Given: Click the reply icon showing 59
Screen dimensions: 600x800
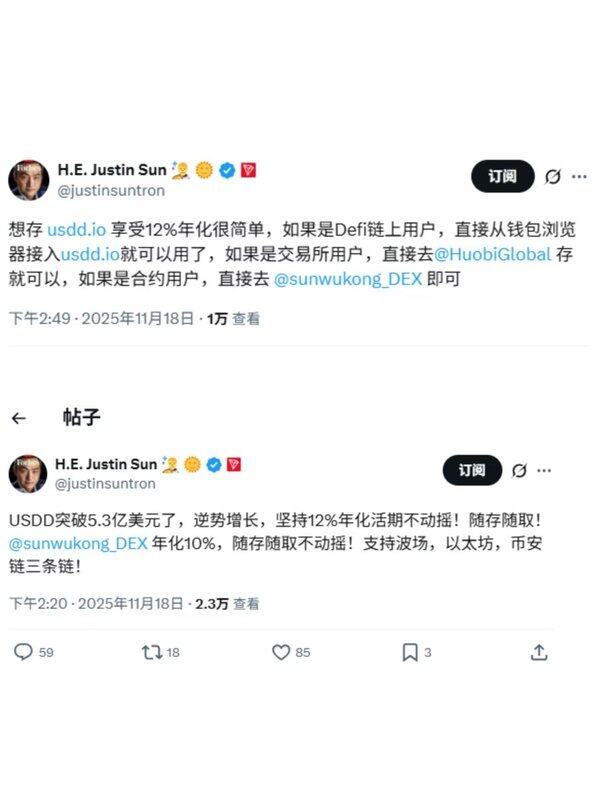Looking at the screenshot, I should [x=23, y=652].
